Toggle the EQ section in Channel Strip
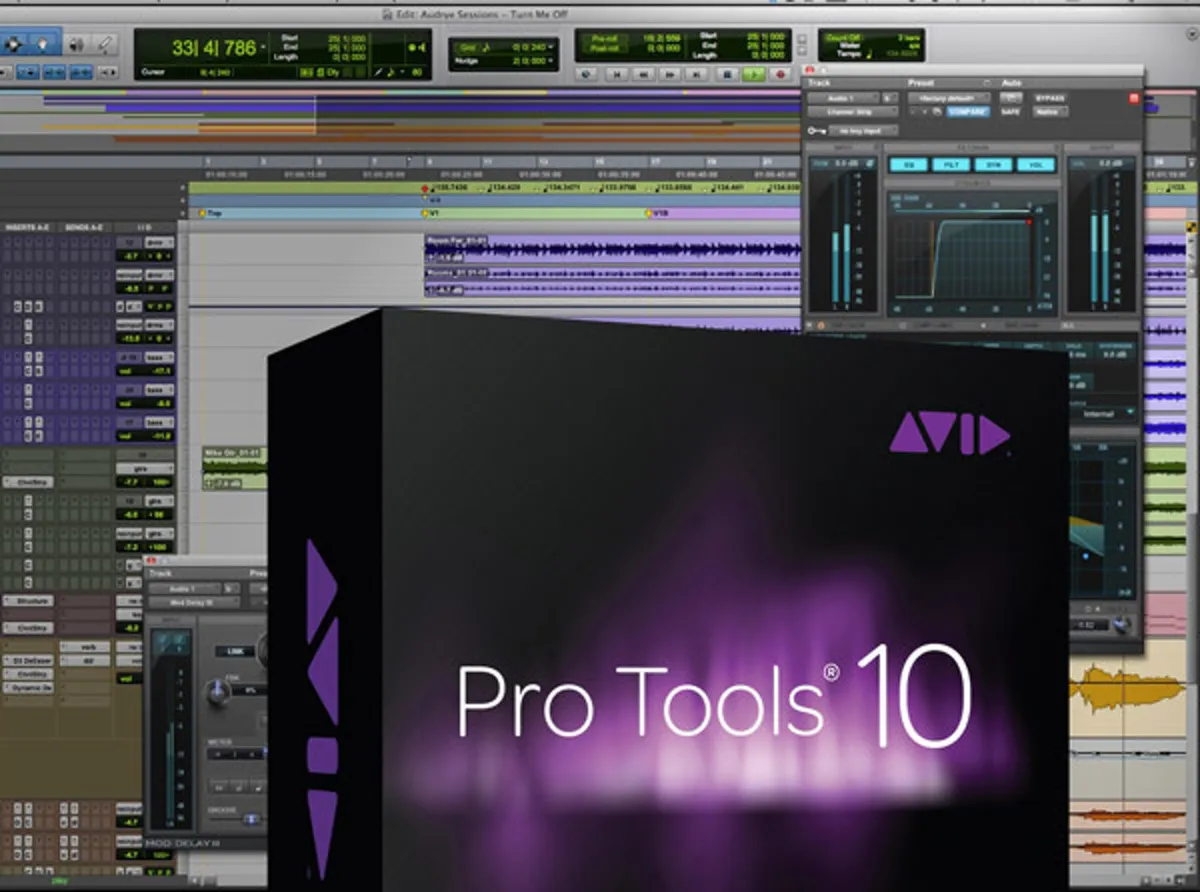1200x892 pixels. pos(911,165)
